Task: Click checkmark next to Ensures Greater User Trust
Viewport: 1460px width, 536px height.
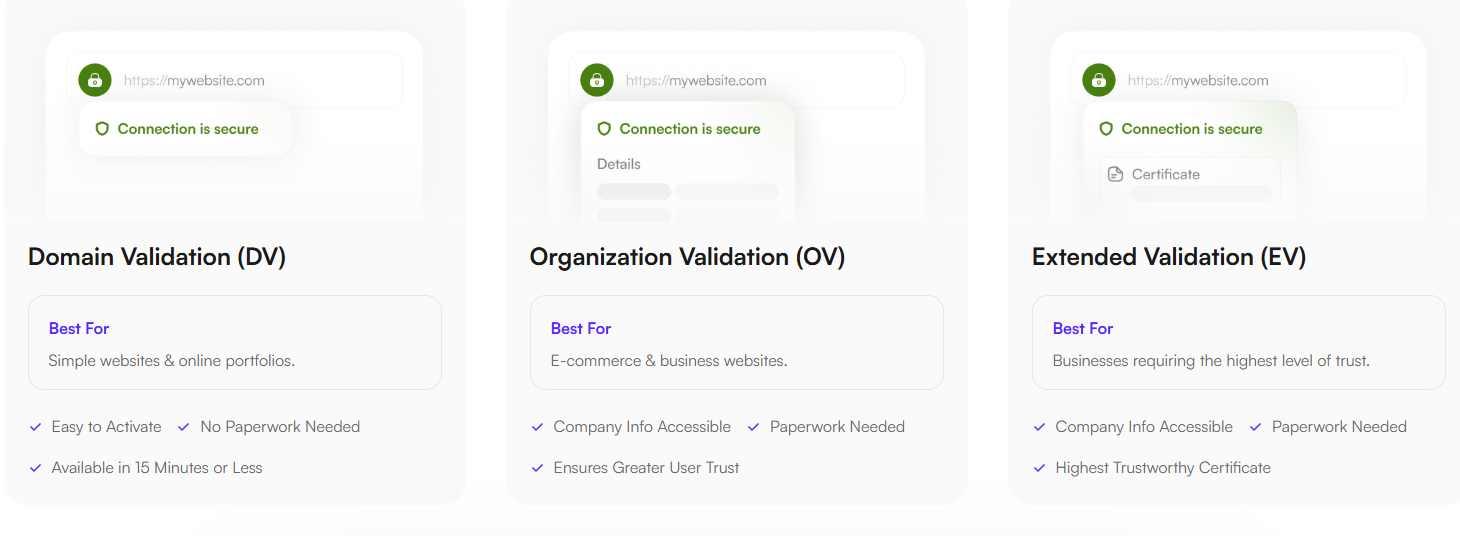Action: (x=538, y=468)
